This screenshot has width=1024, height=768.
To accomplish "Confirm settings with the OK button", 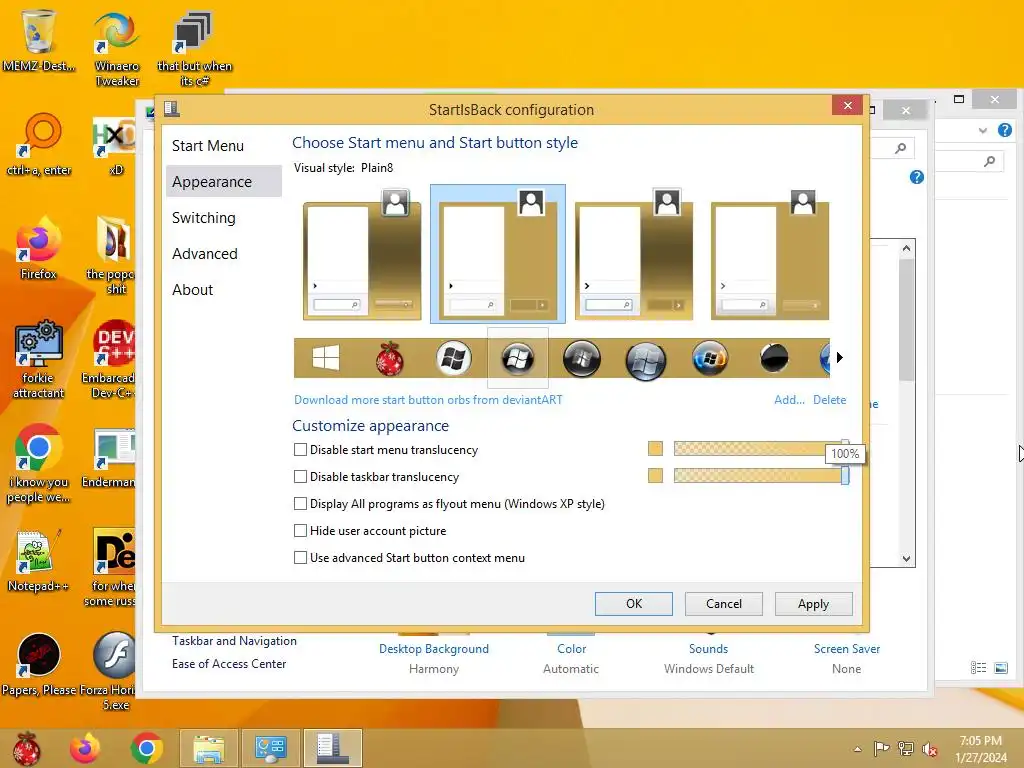I will coord(633,603).
